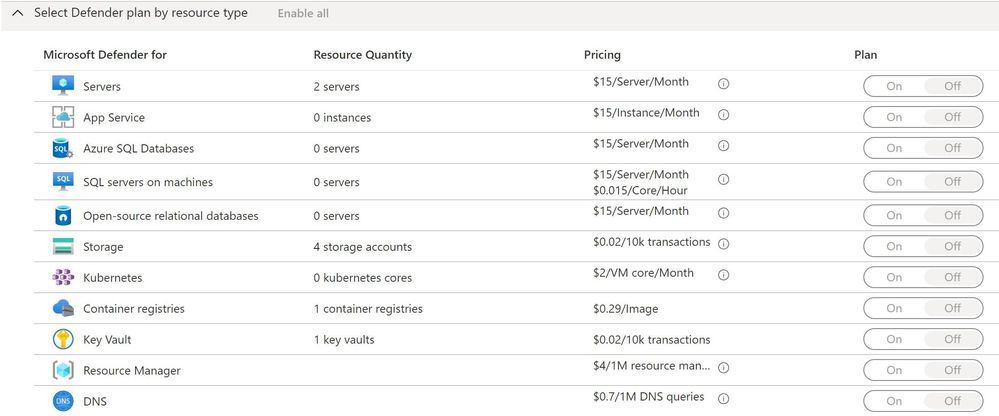Click the DNS globe icon

click(63, 401)
